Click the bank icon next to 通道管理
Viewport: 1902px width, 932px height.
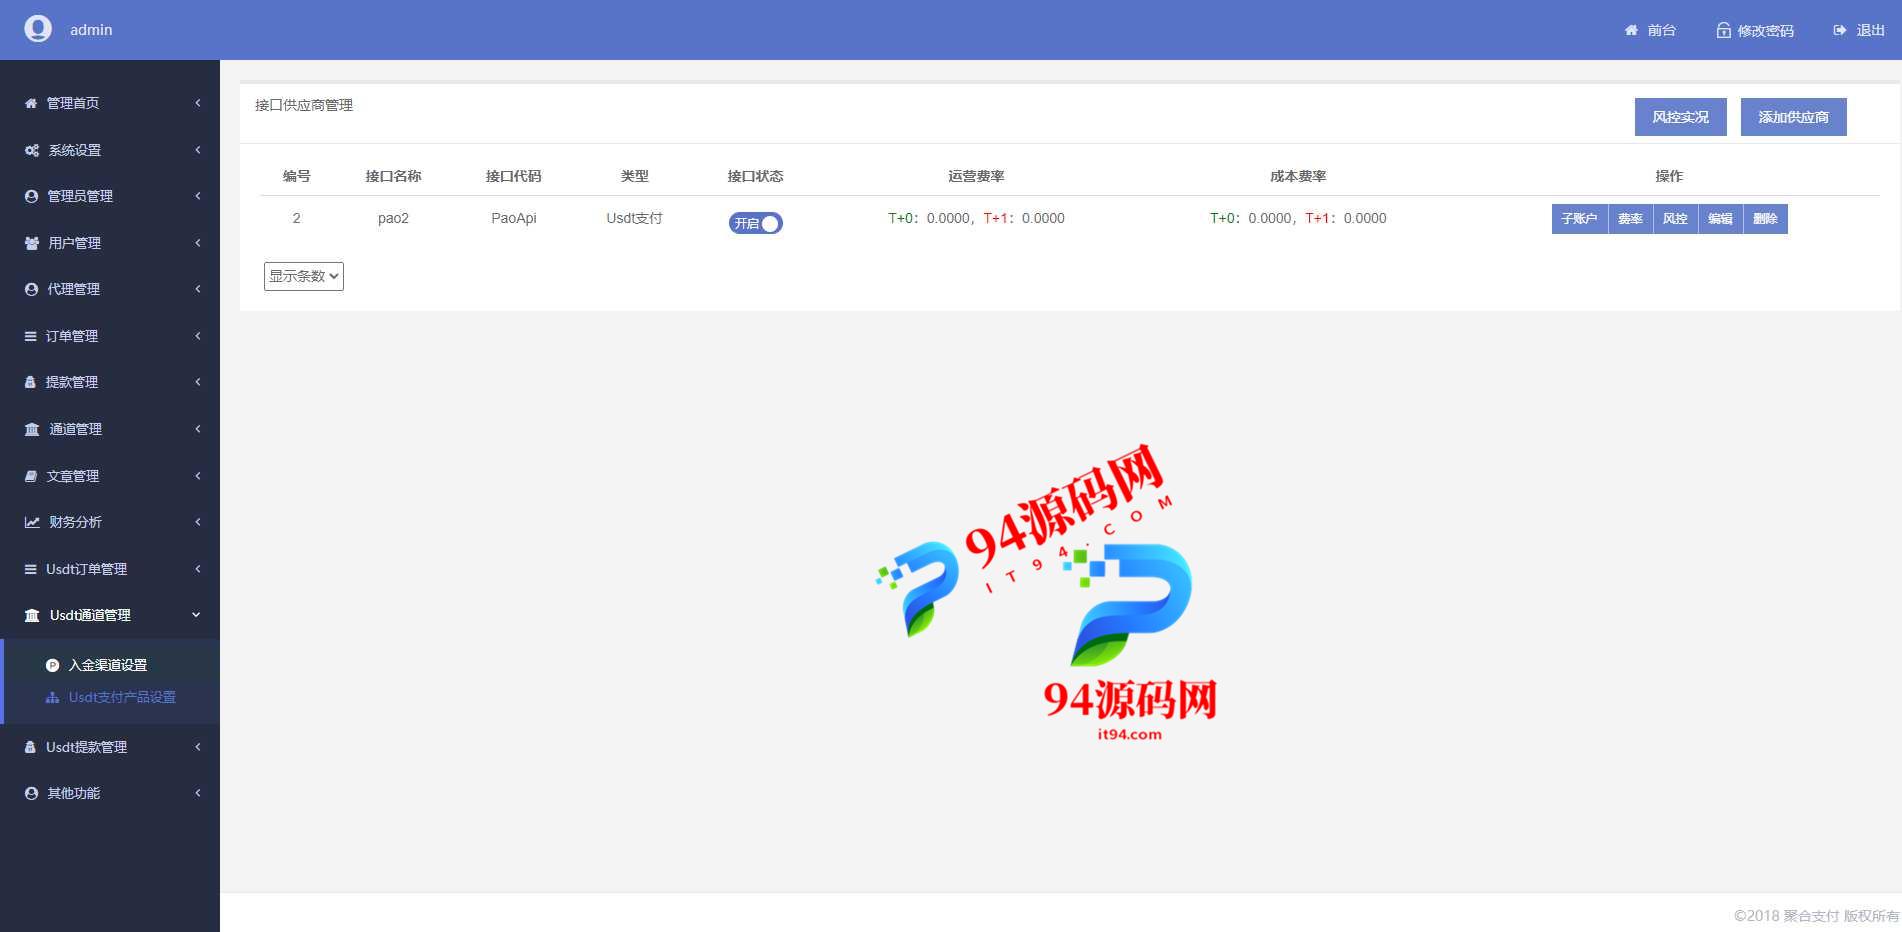[32, 429]
